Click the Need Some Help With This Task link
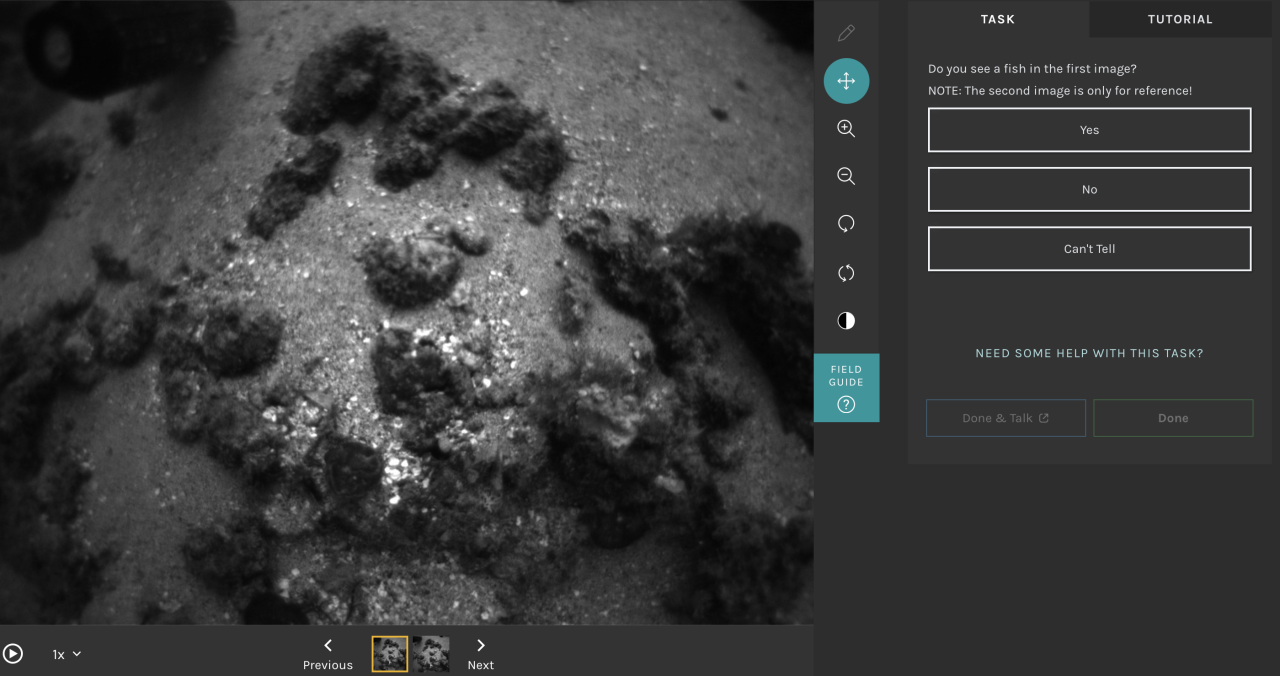 pyautogui.click(x=1089, y=353)
